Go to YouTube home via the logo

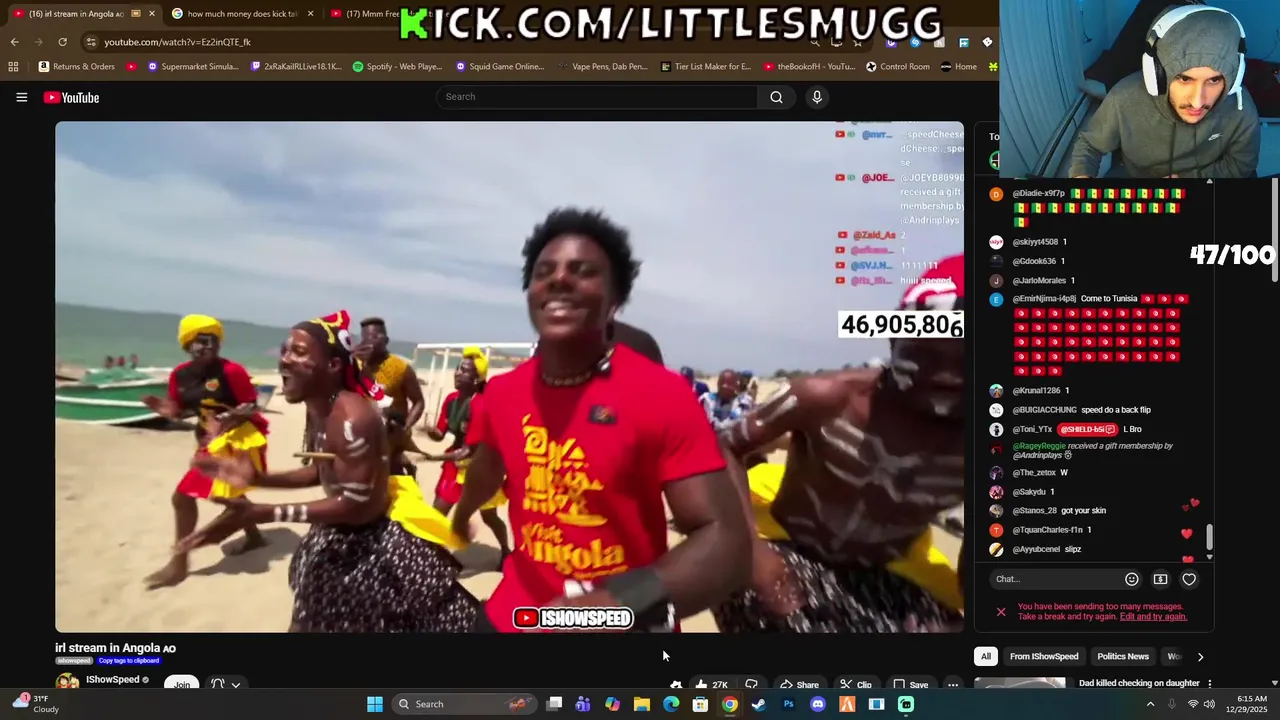coord(71,97)
